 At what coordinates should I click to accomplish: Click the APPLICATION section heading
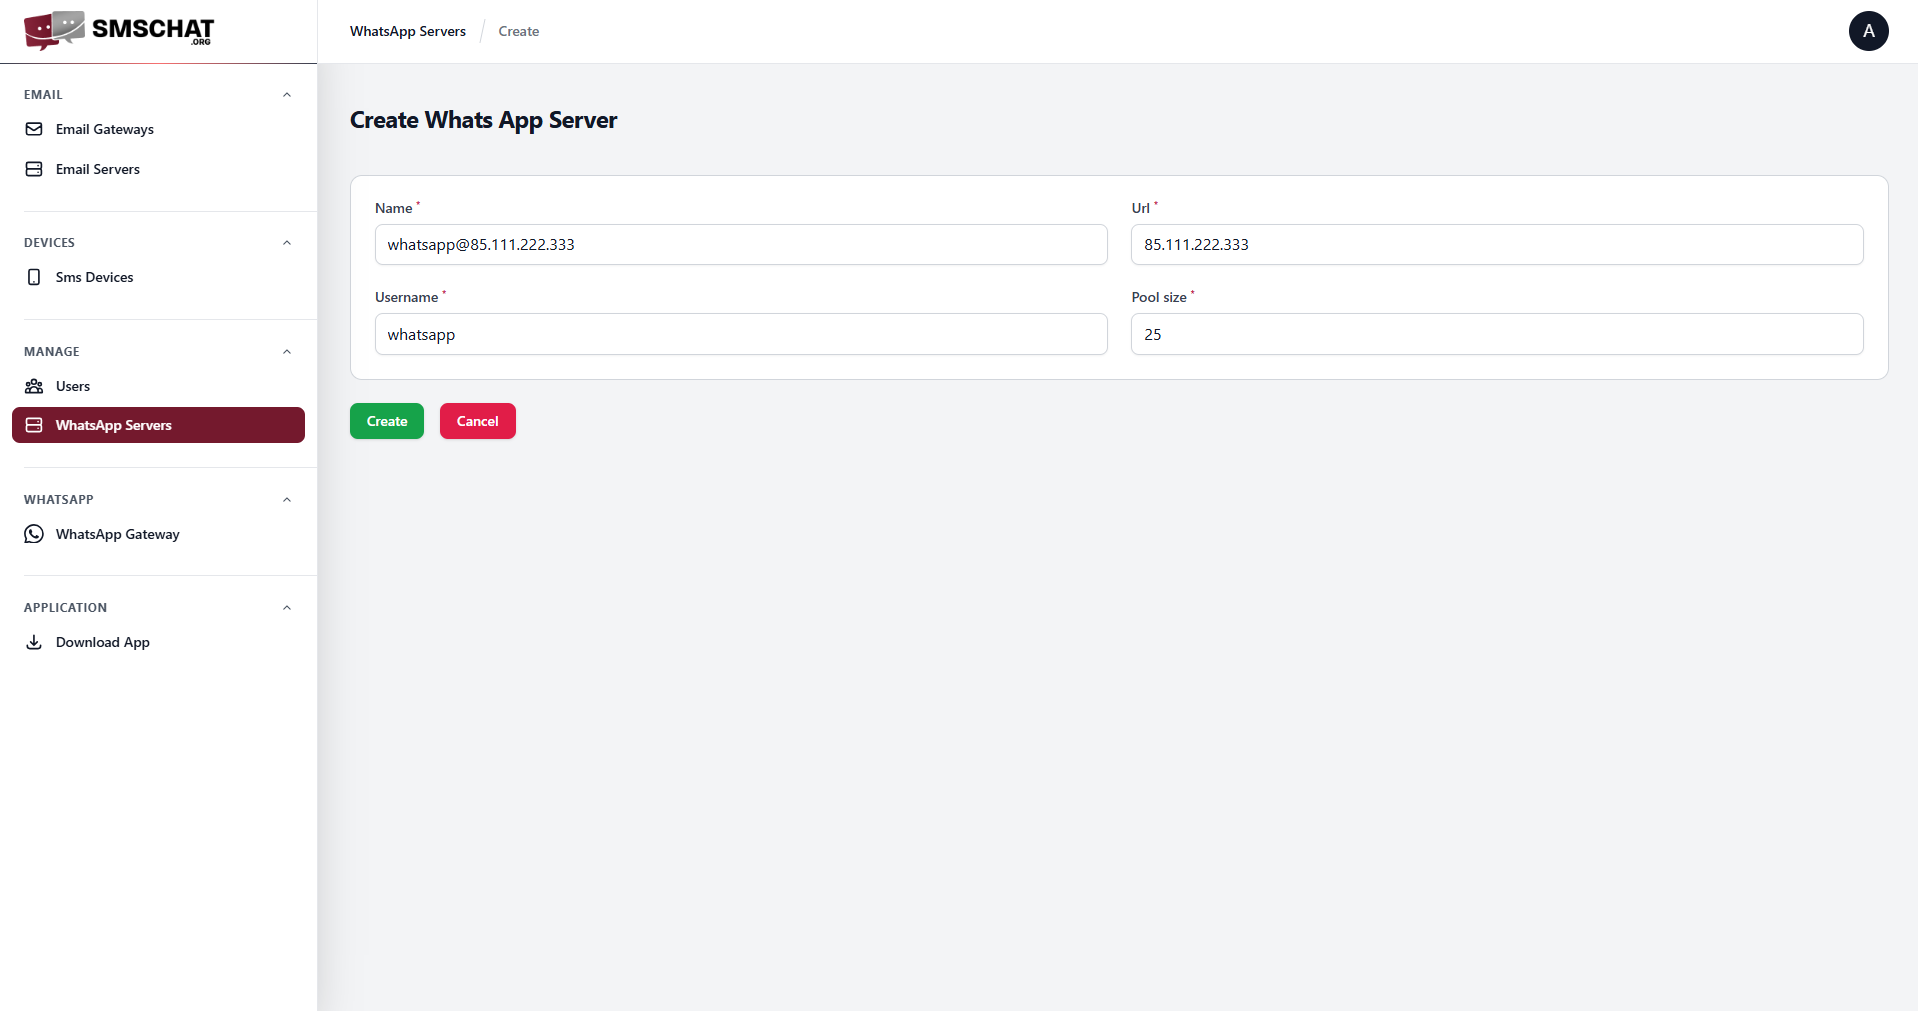pos(65,608)
